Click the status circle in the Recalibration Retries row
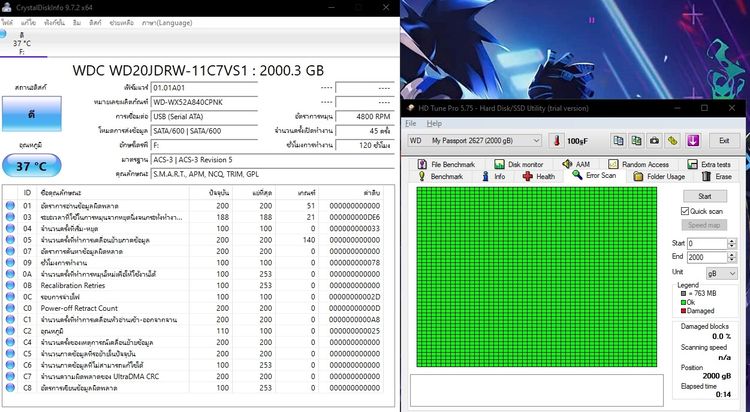The image size is (750, 412). point(10,285)
